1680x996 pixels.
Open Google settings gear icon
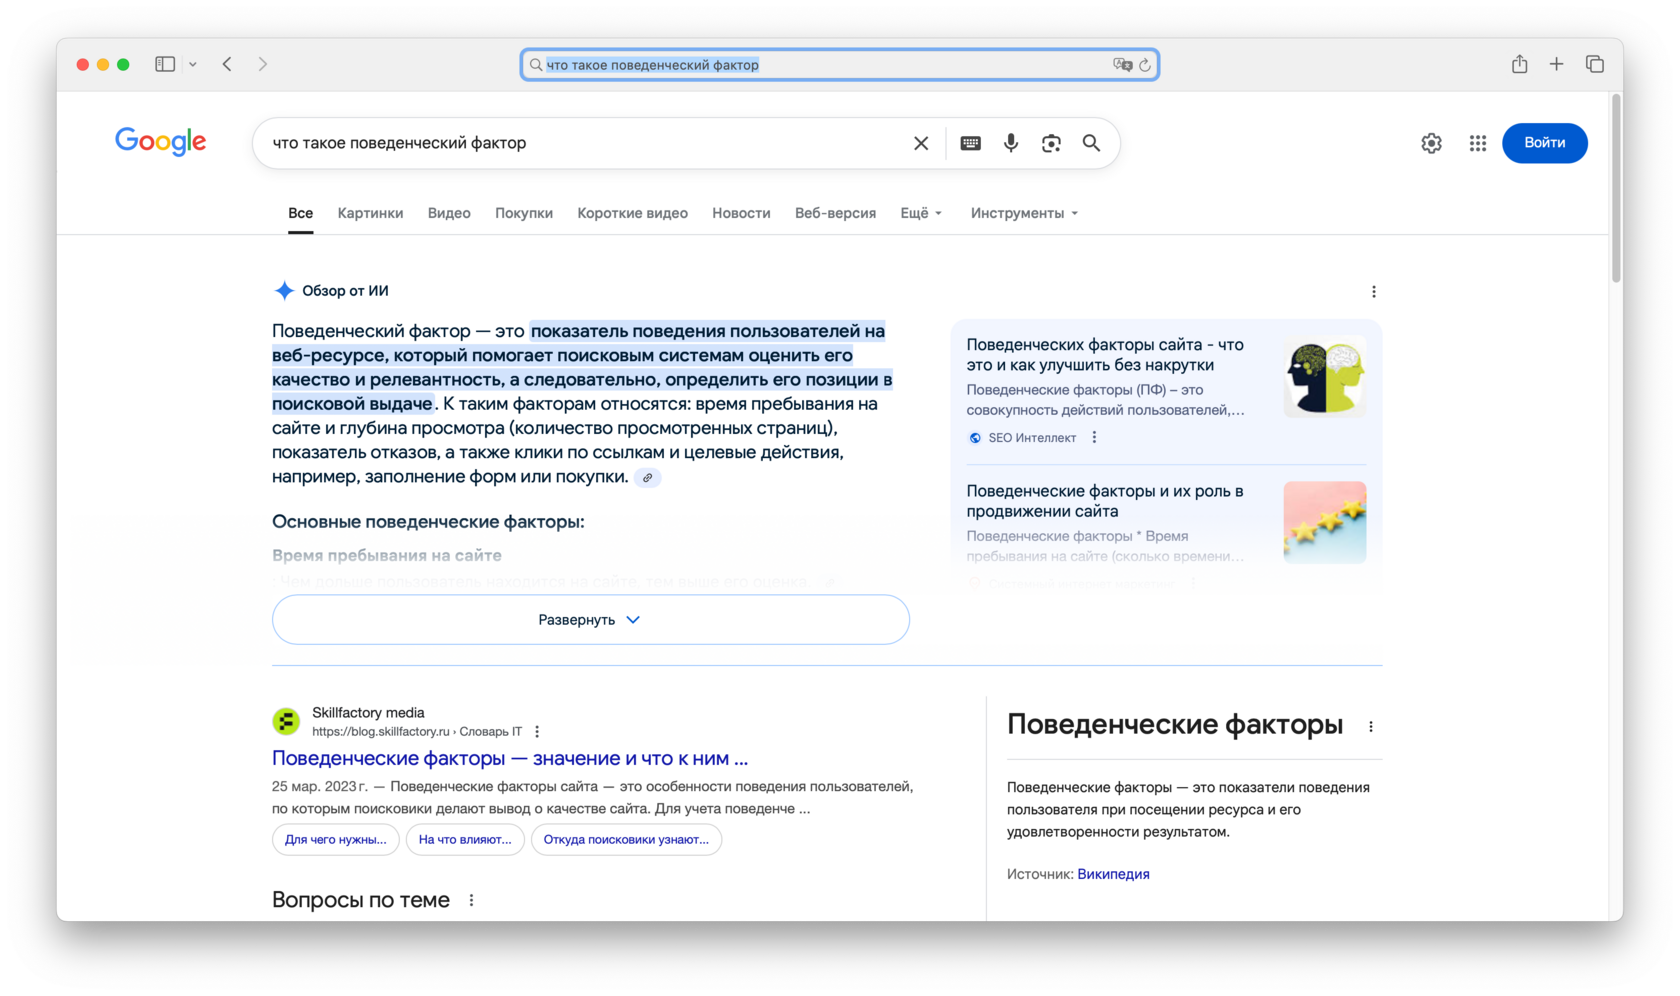click(x=1432, y=143)
